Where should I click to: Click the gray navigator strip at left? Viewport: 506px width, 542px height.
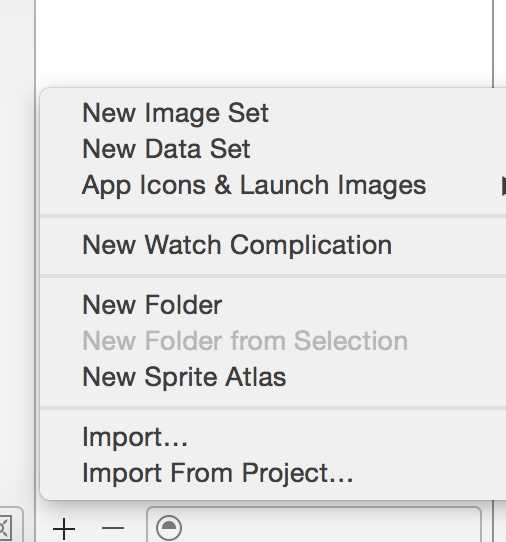pos(17,242)
